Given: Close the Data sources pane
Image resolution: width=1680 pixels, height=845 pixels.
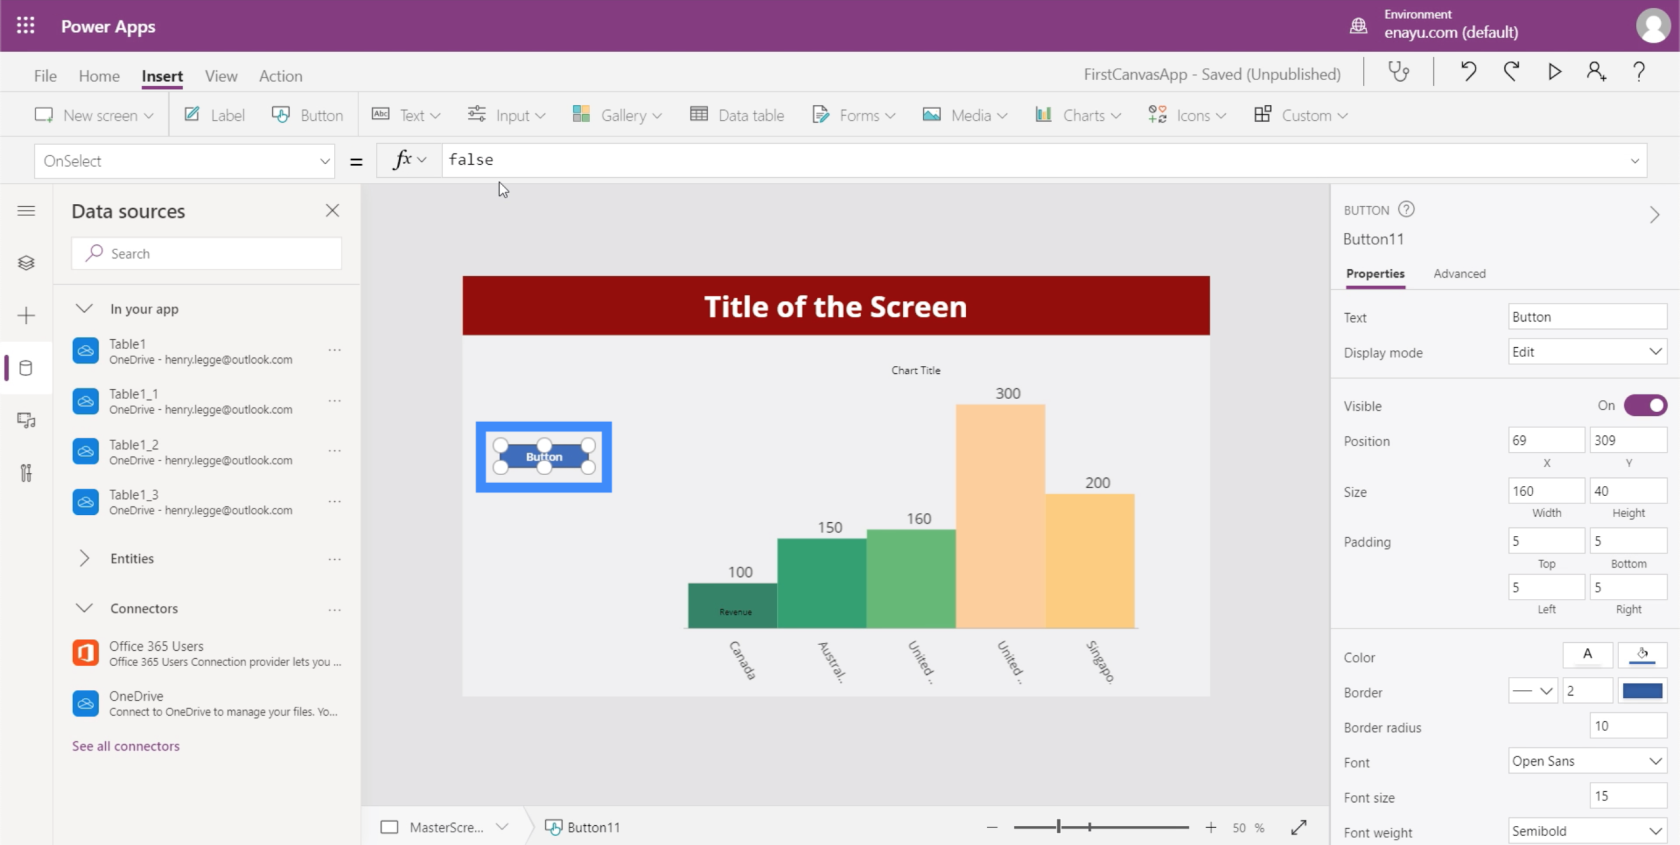Looking at the screenshot, I should click(x=332, y=211).
